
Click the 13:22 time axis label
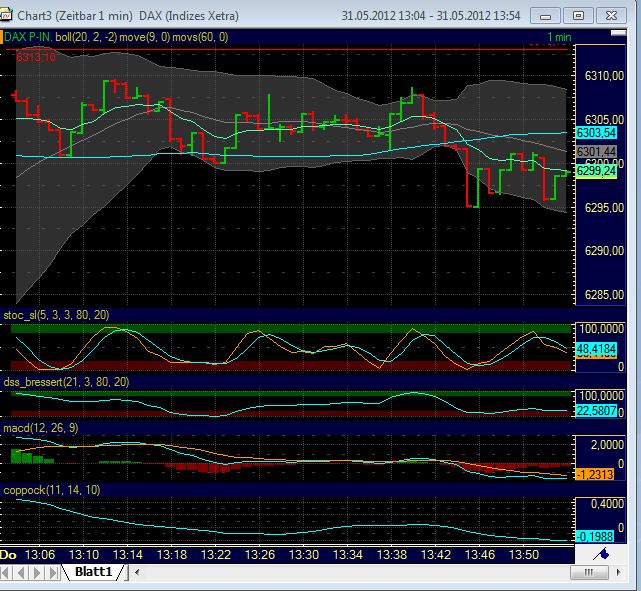[x=216, y=555]
